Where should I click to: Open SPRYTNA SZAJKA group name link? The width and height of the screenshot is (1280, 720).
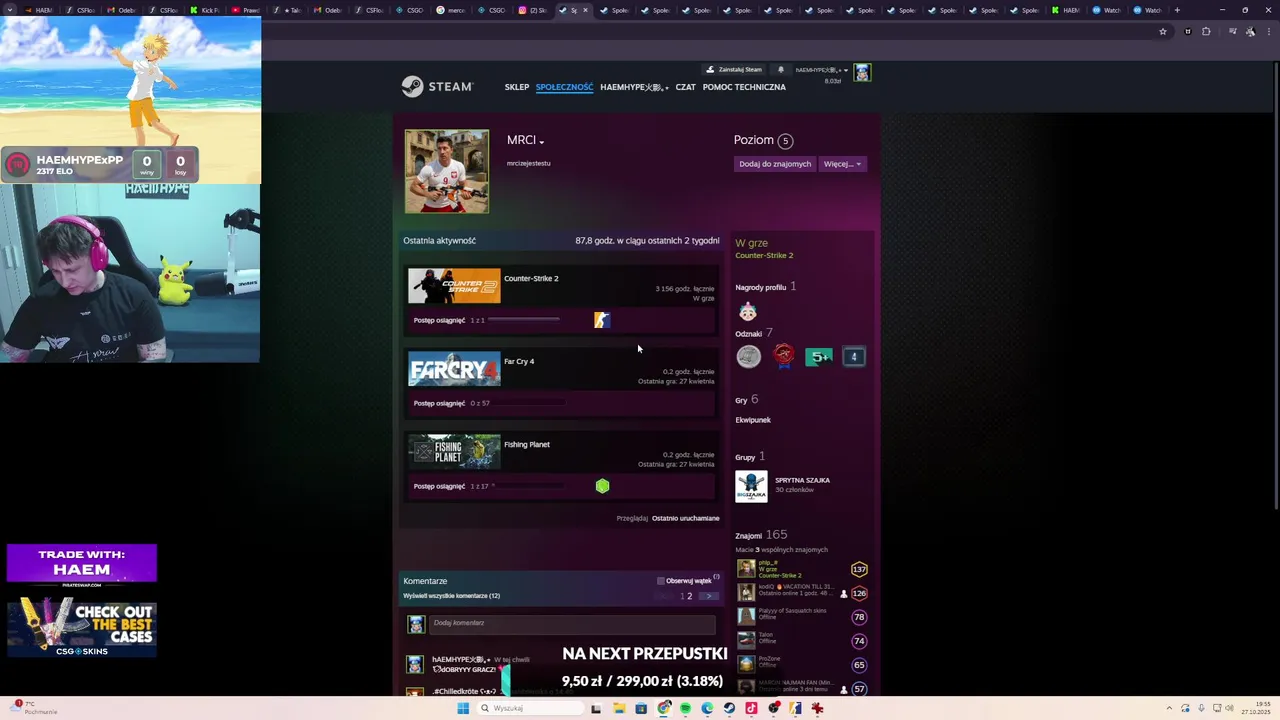tap(802, 480)
